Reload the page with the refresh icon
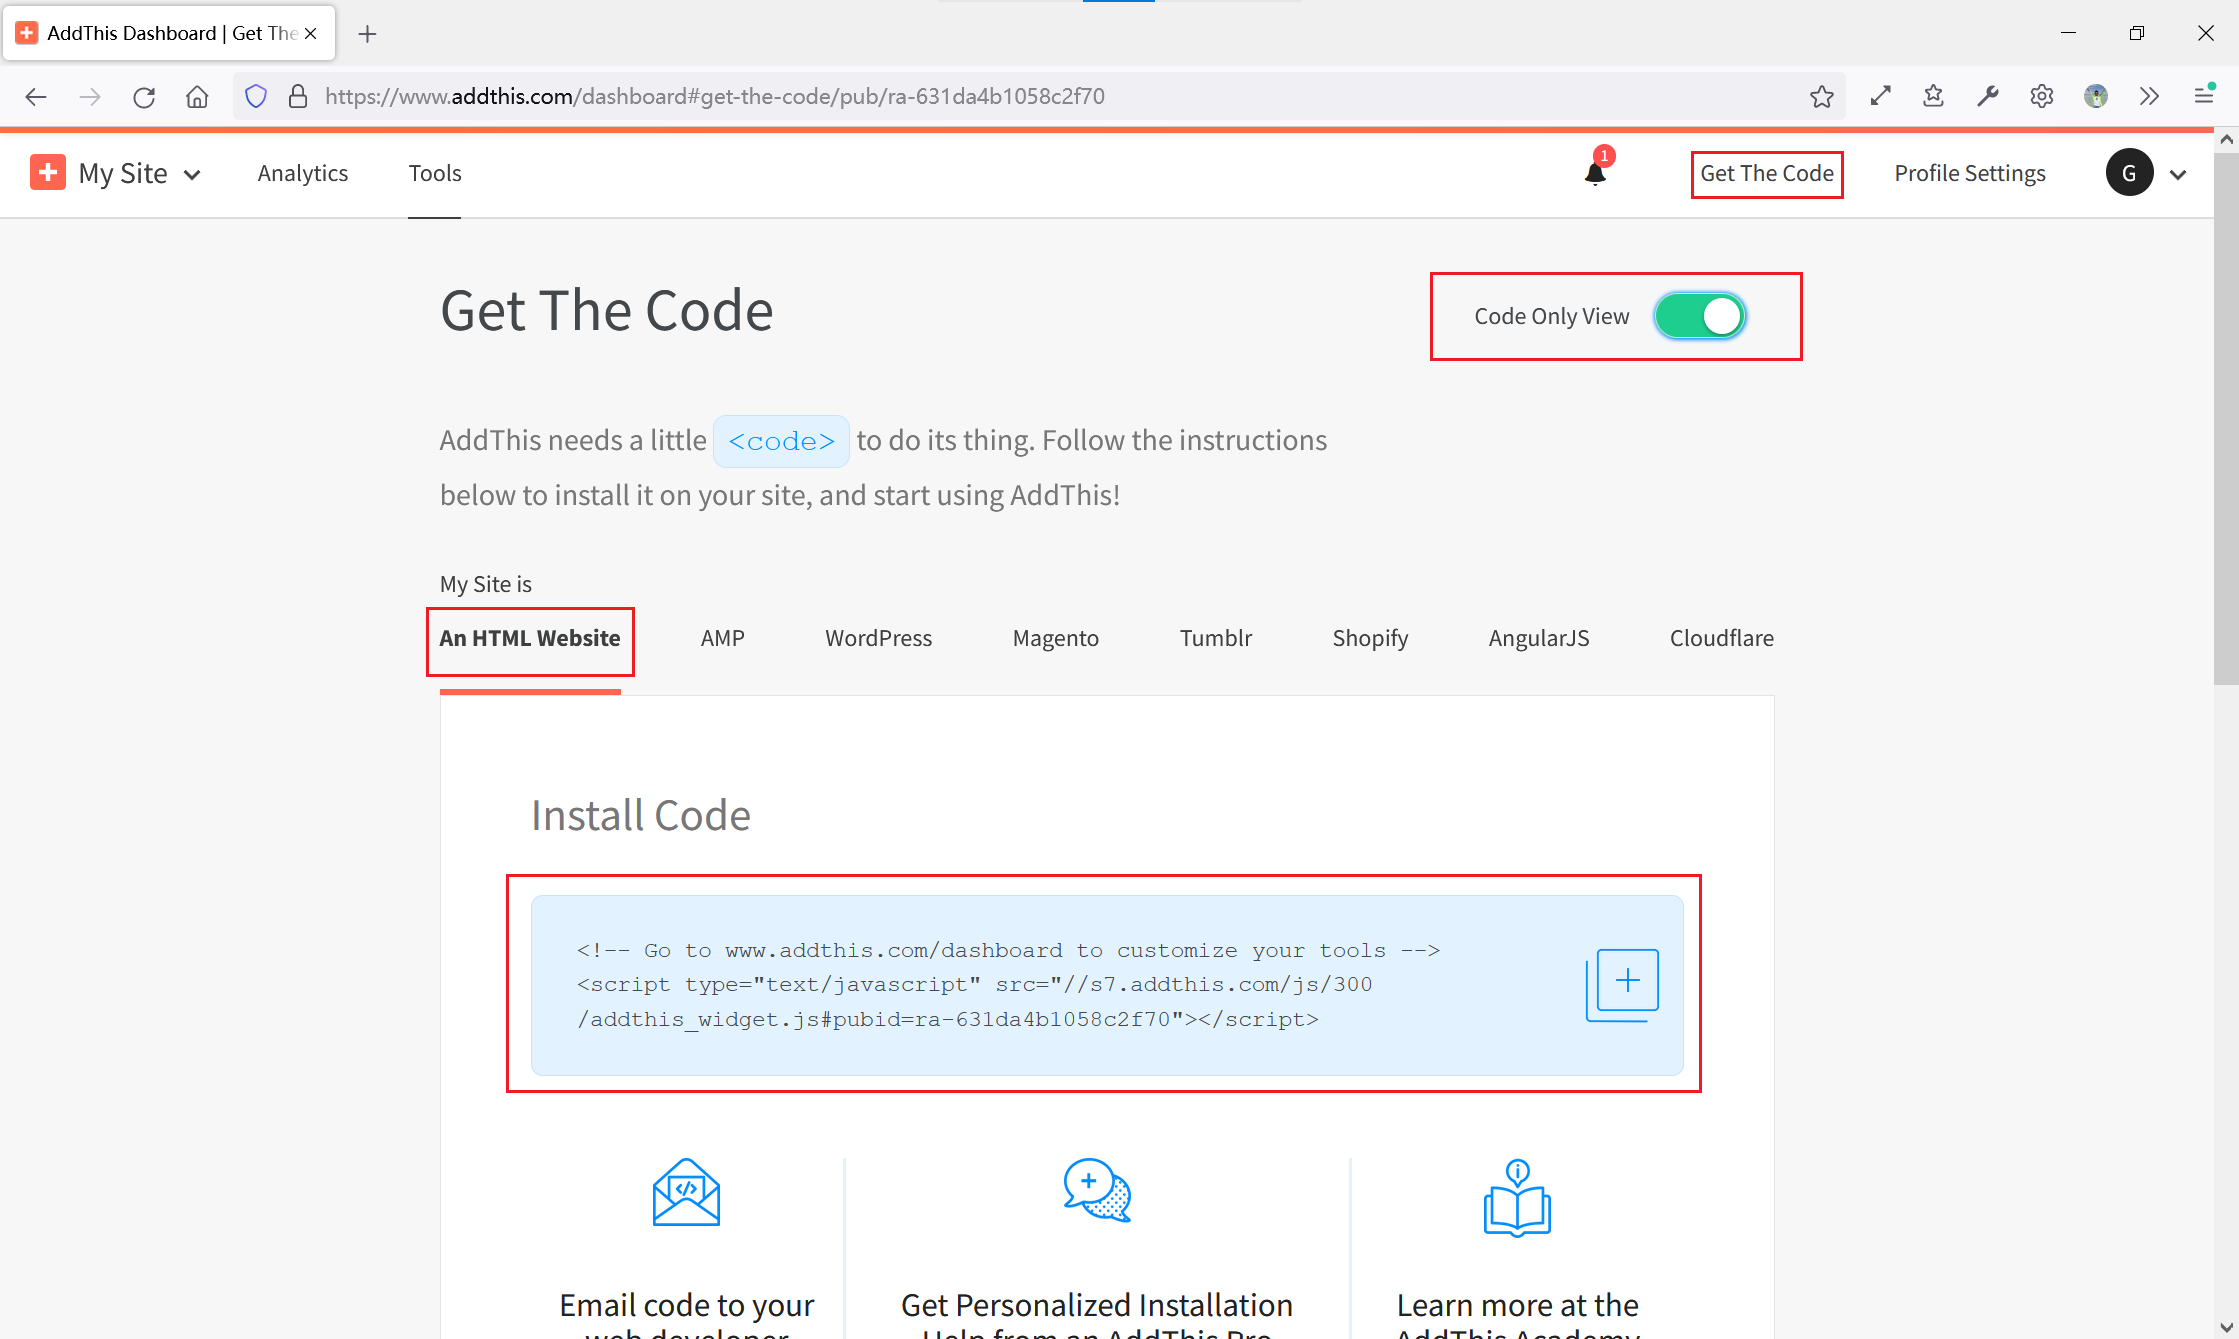The image size is (2239, 1339). point(144,96)
